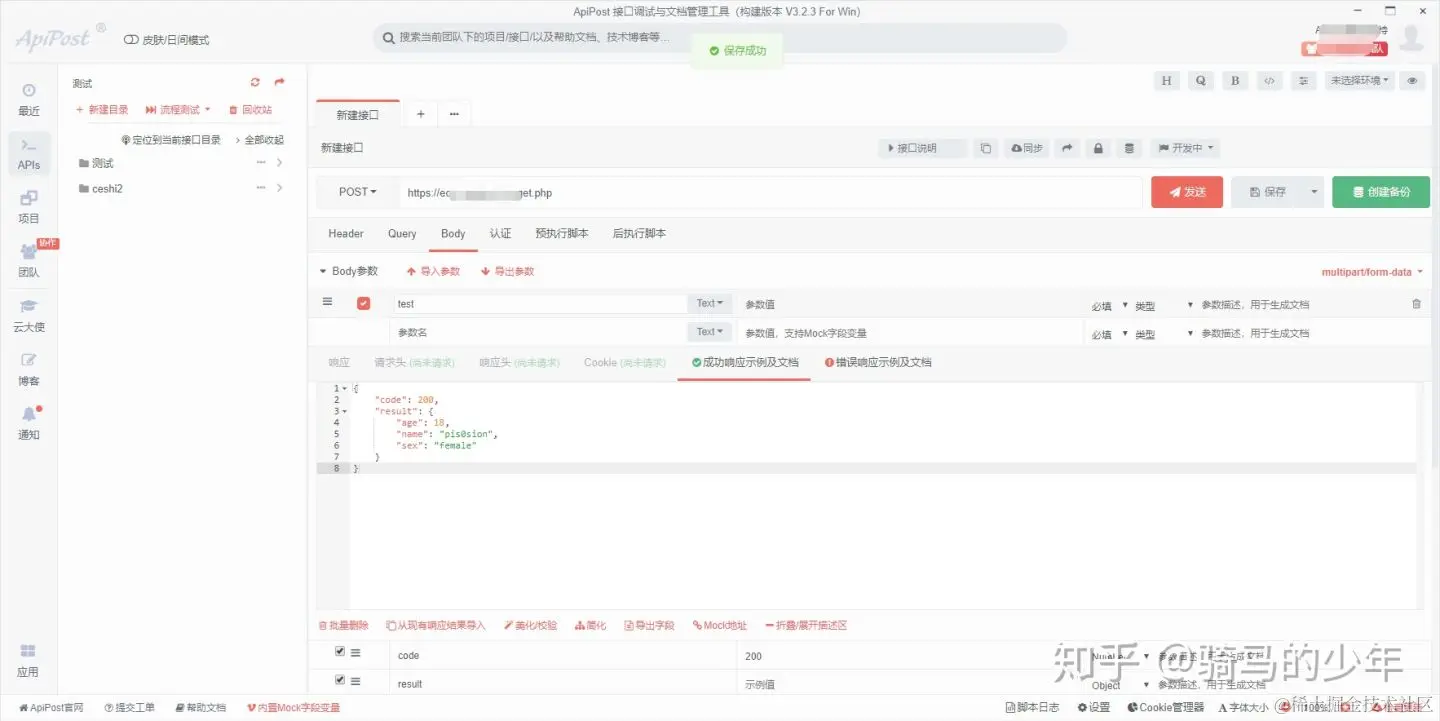Click the red 发送 send button
Screen dimensions: 1440x721
click(x=1187, y=192)
